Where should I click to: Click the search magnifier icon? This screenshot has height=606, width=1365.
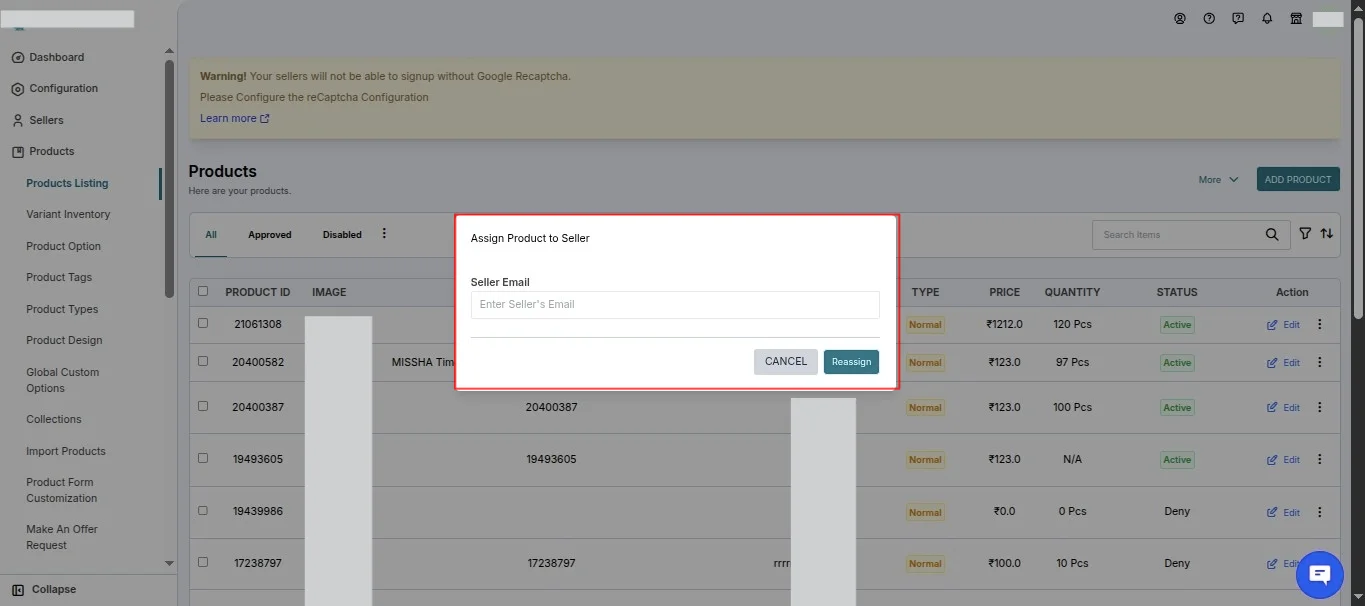coord(1271,235)
